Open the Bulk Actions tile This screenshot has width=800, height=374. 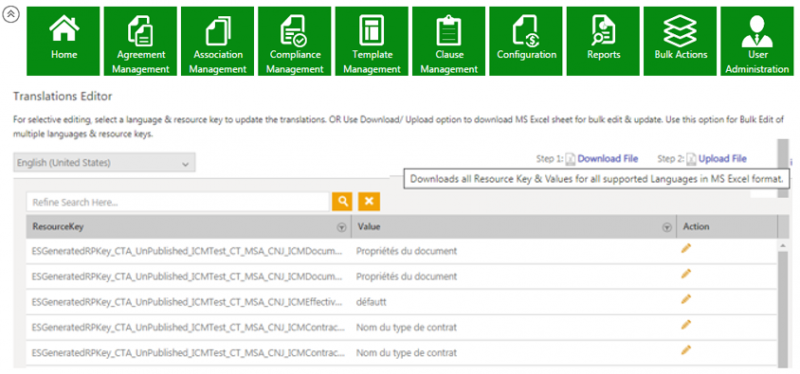coord(680,41)
